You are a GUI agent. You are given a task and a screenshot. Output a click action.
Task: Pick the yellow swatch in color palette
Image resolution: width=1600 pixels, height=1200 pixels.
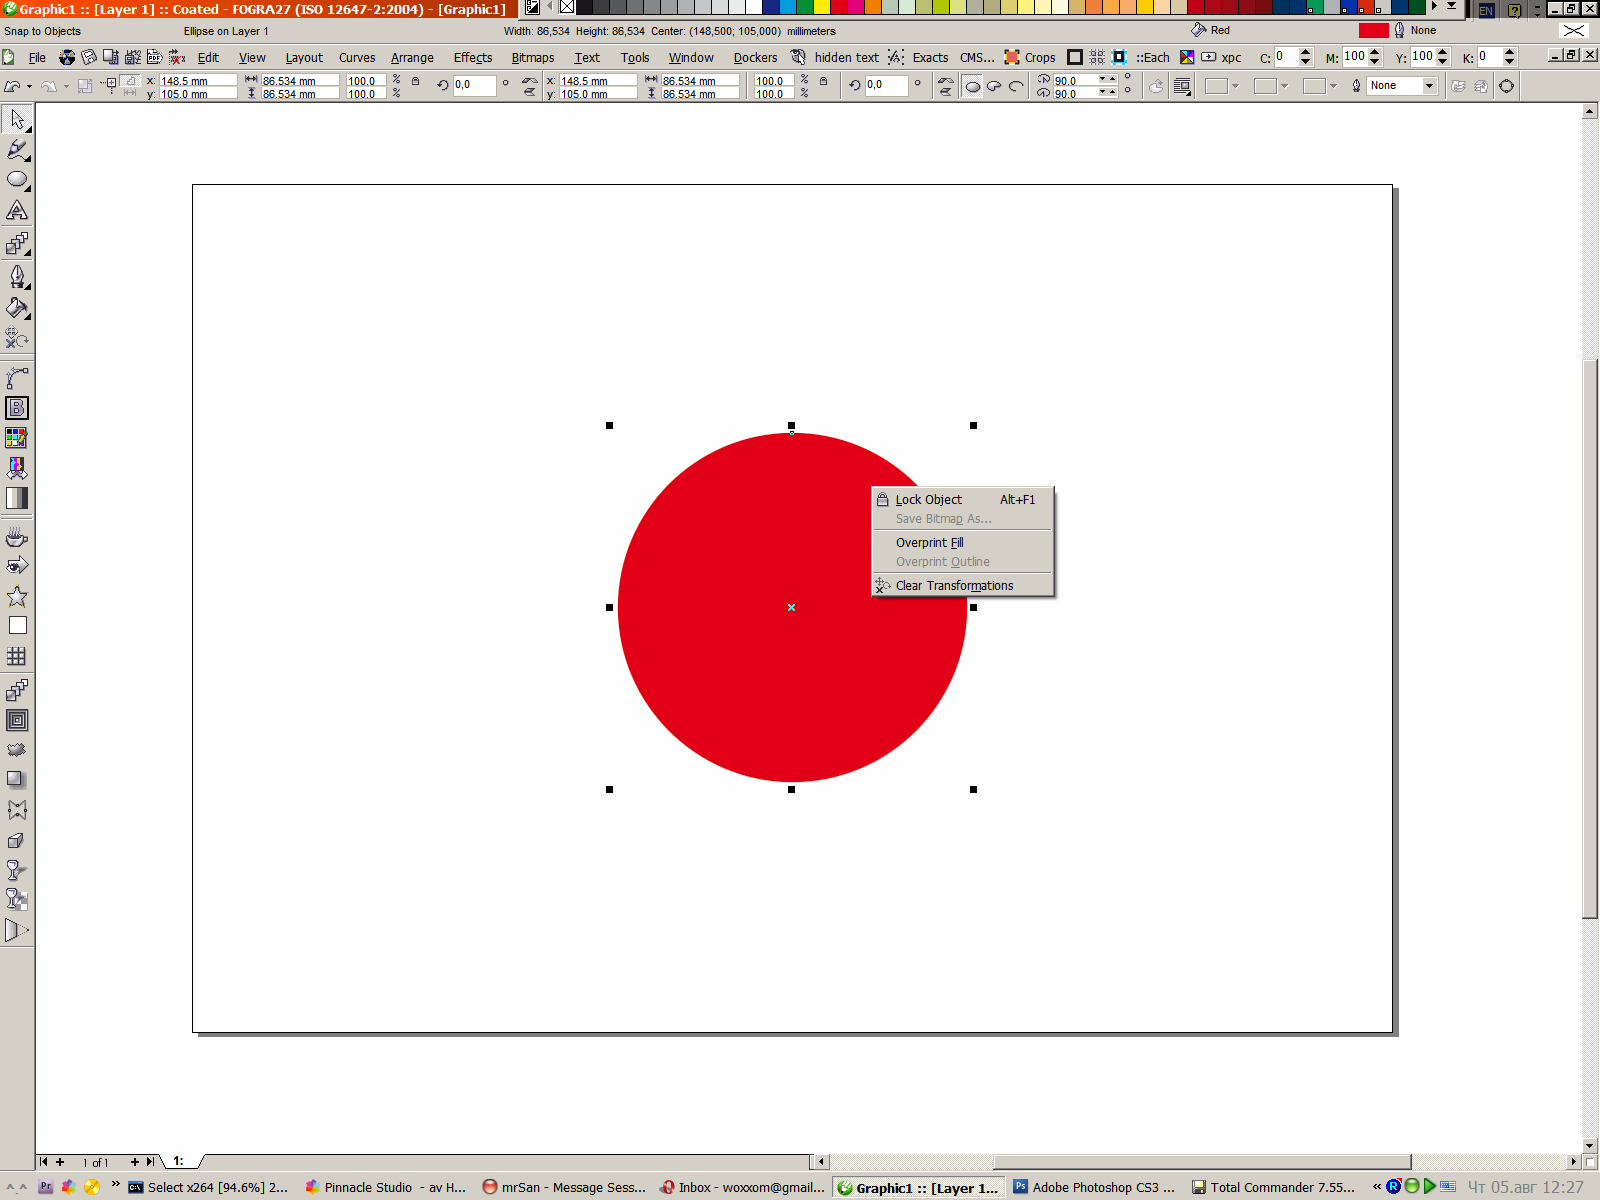821,7
